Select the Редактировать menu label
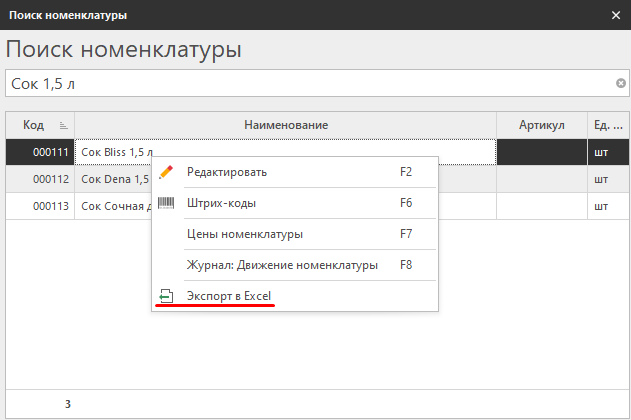This screenshot has height=420, width=631. (x=227, y=172)
